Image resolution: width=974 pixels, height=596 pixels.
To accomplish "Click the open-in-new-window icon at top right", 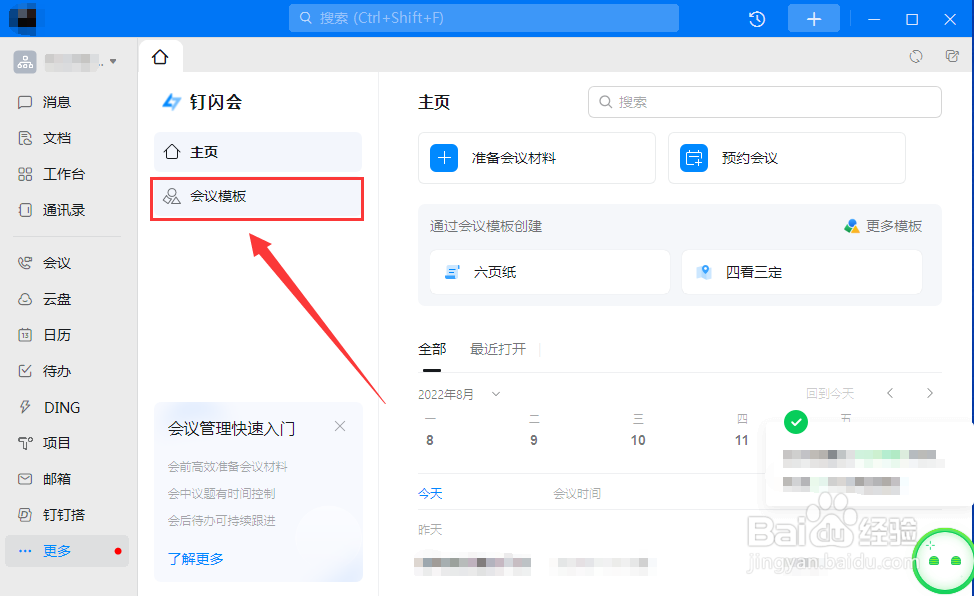I will [952, 57].
